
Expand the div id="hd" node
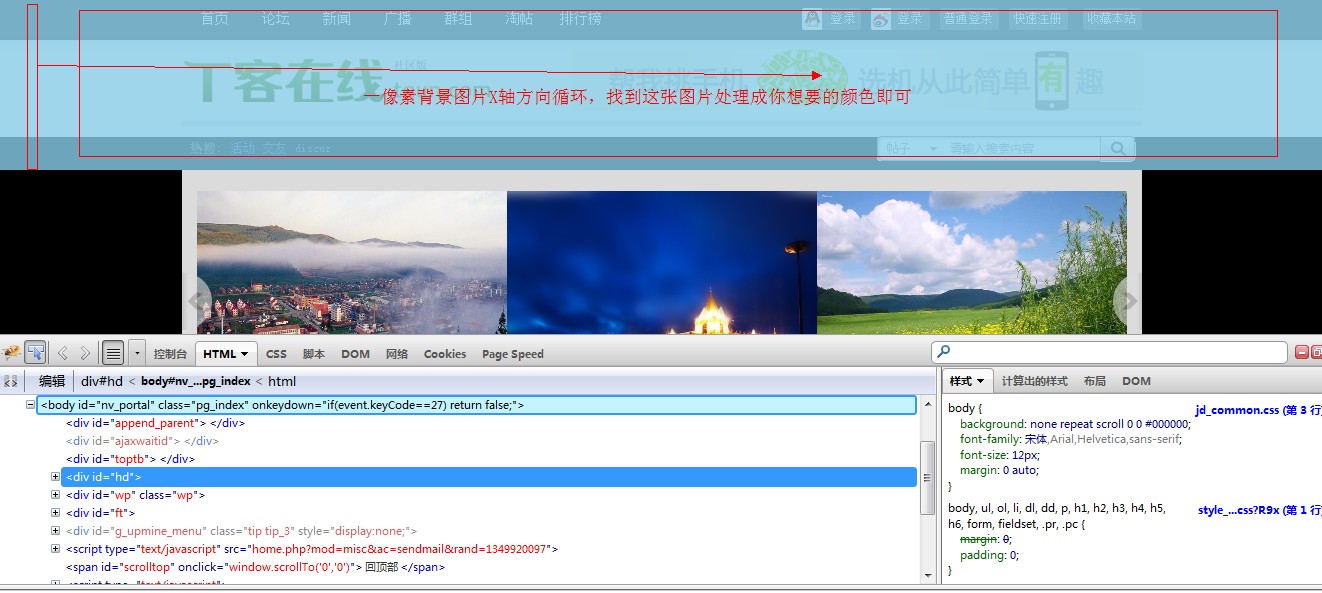[56, 477]
